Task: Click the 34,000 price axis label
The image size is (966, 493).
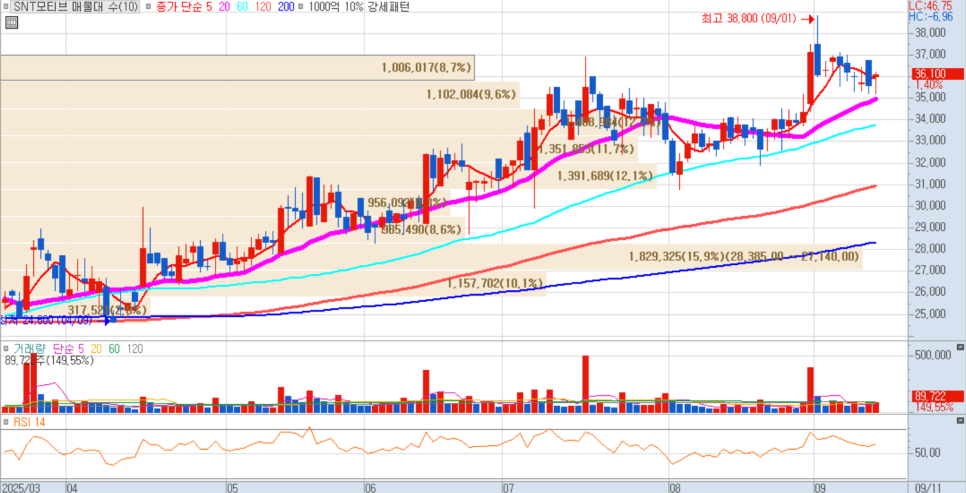Action: point(930,119)
